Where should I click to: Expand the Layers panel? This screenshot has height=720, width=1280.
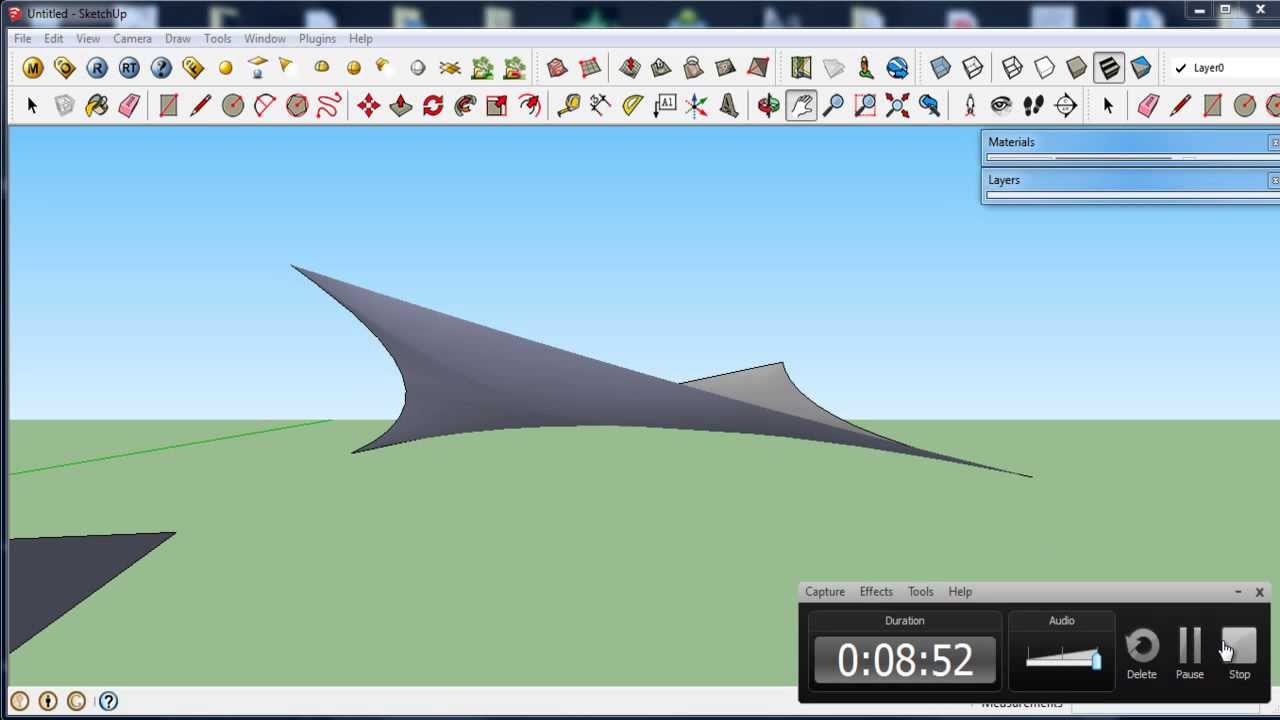(x=1130, y=180)
